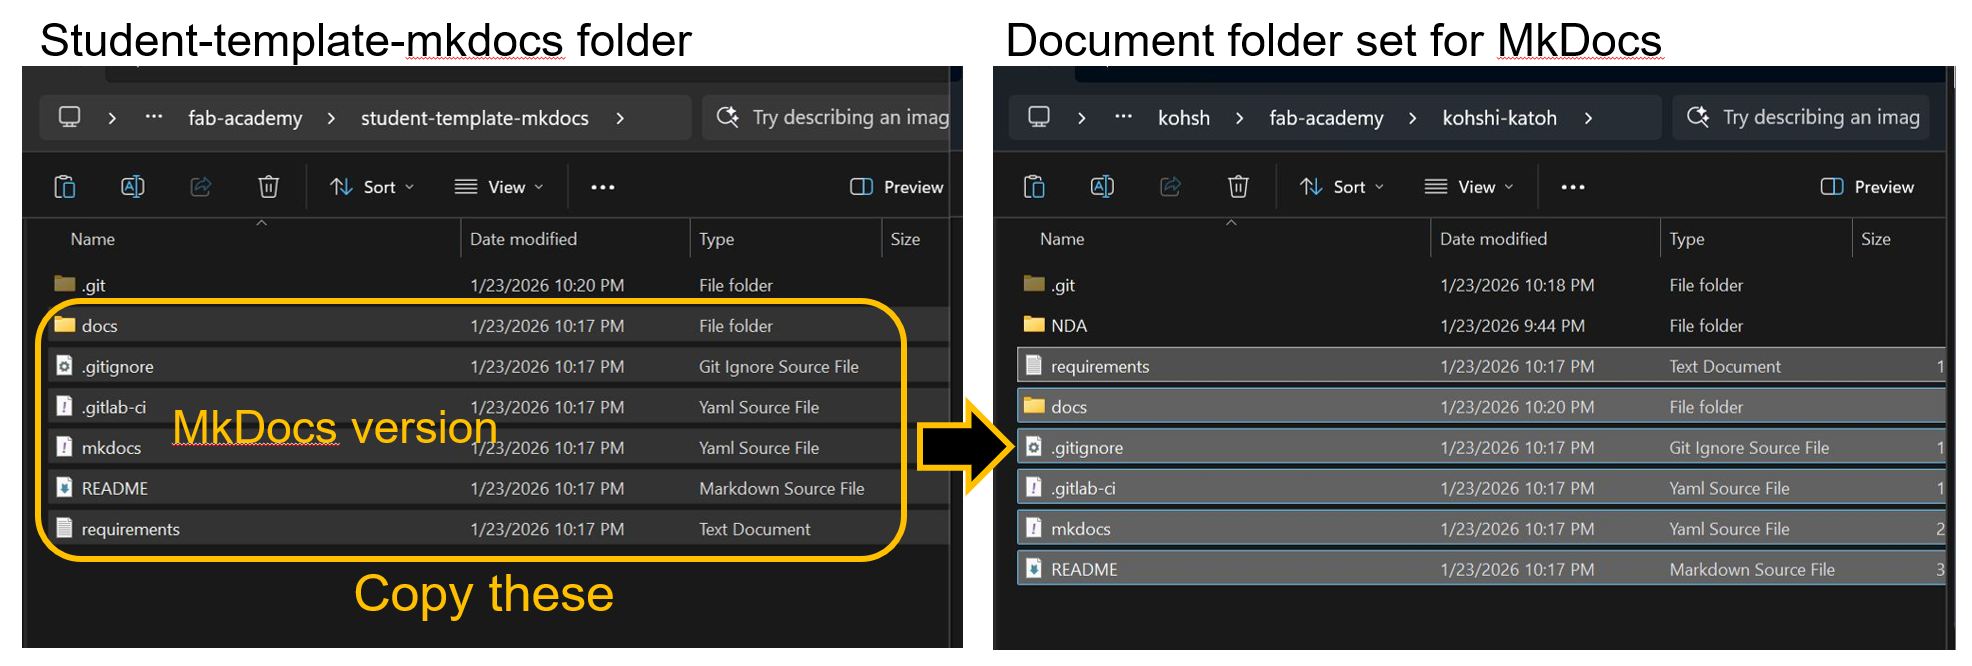
Task: Click requirements file icon in right window
Action: (1034, 366)
